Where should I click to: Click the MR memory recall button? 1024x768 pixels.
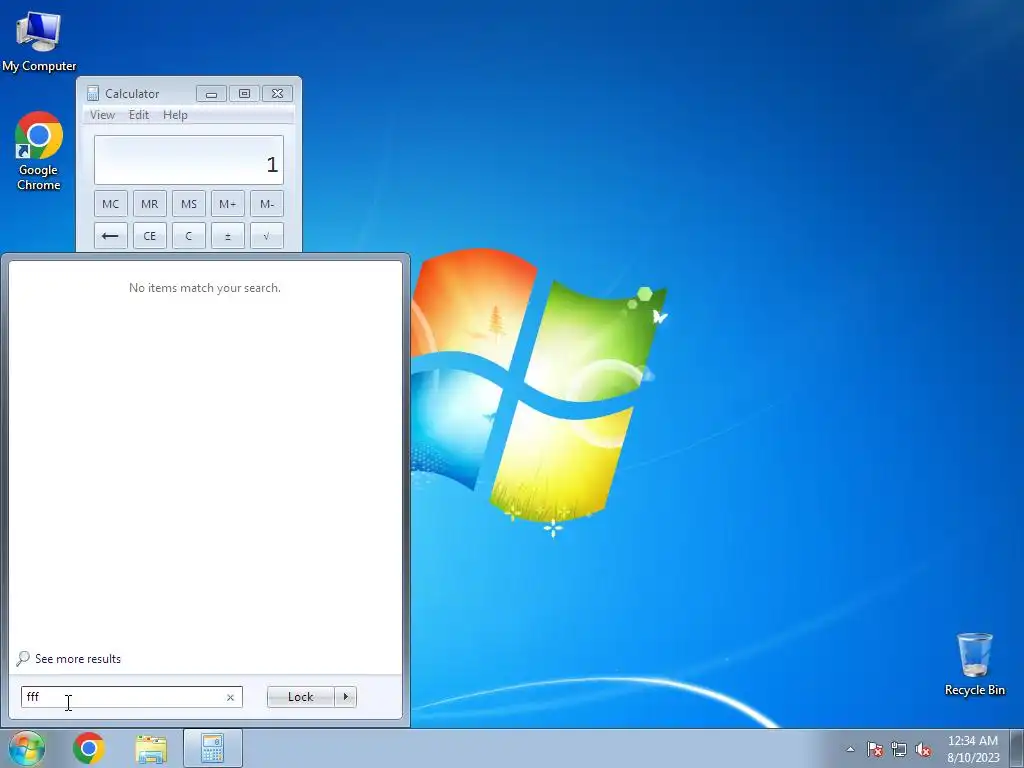pyautogui.click(x=150, y=204)
